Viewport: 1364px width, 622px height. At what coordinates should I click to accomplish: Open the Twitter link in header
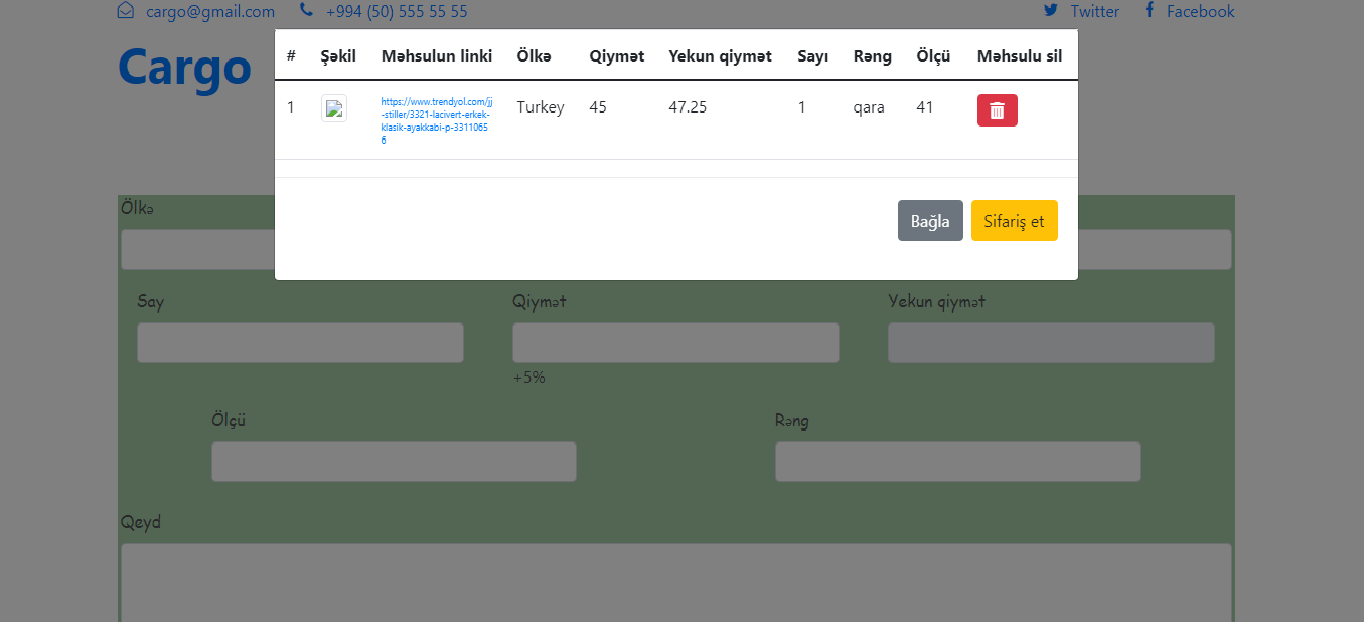[1094, 12]
